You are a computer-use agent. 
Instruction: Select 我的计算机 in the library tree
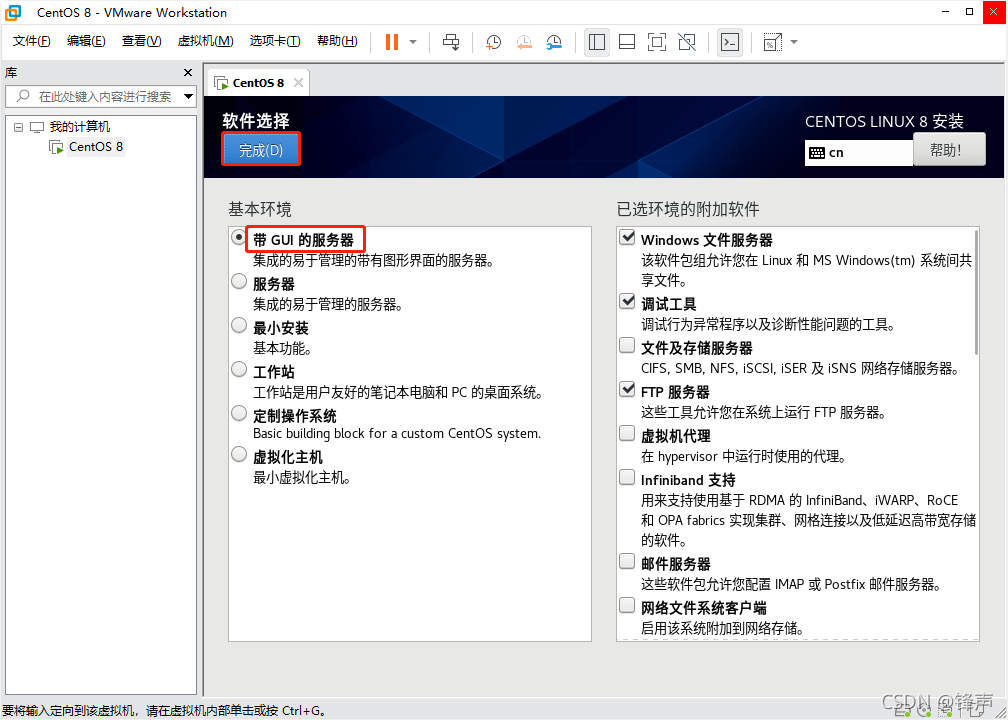(x=80, y=127)
